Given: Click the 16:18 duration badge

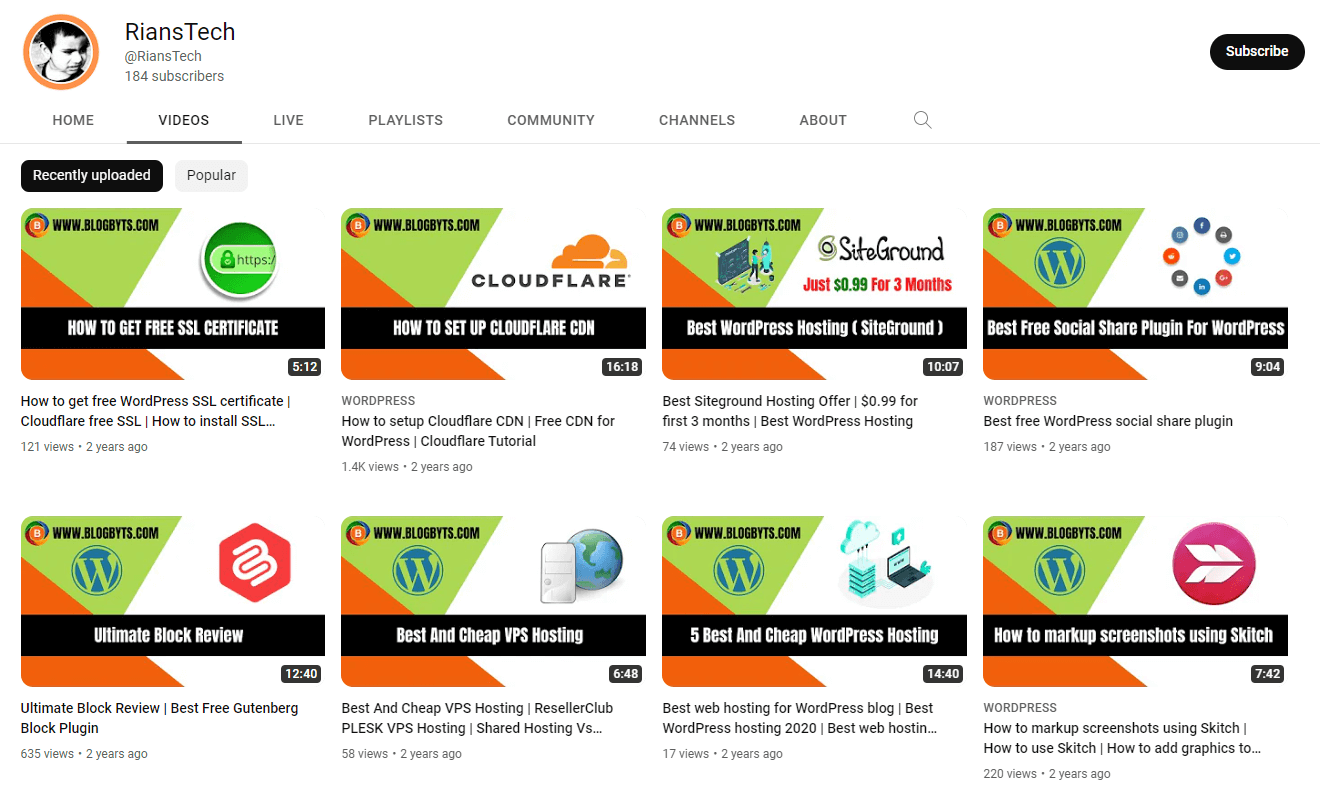Looking at the screenshot, I should tap(622, 367).
